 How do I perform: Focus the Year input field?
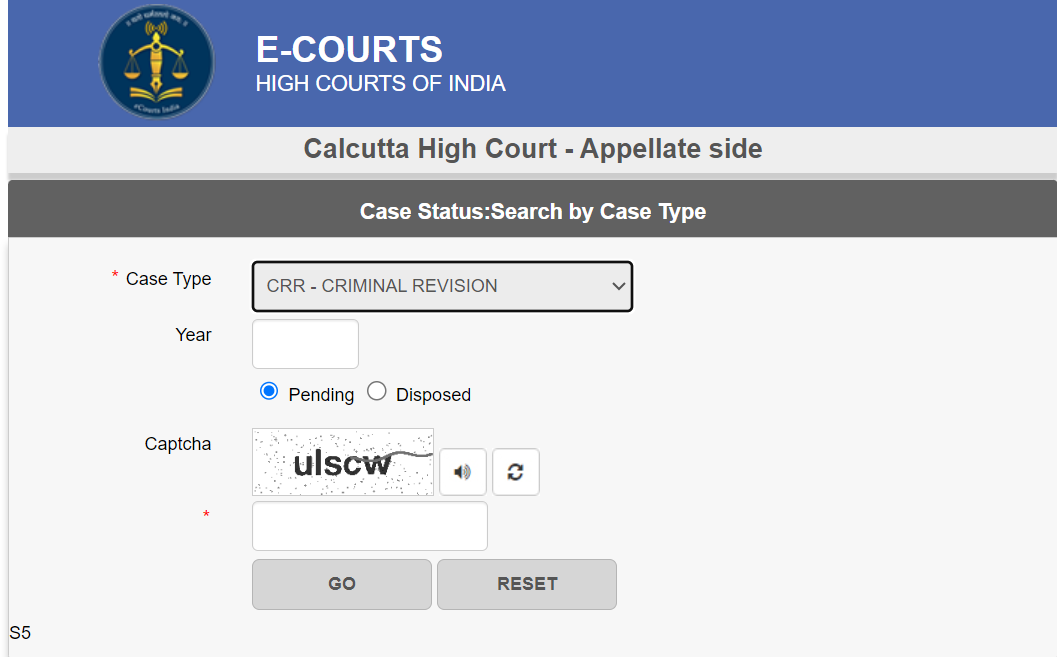coord(305,344)
